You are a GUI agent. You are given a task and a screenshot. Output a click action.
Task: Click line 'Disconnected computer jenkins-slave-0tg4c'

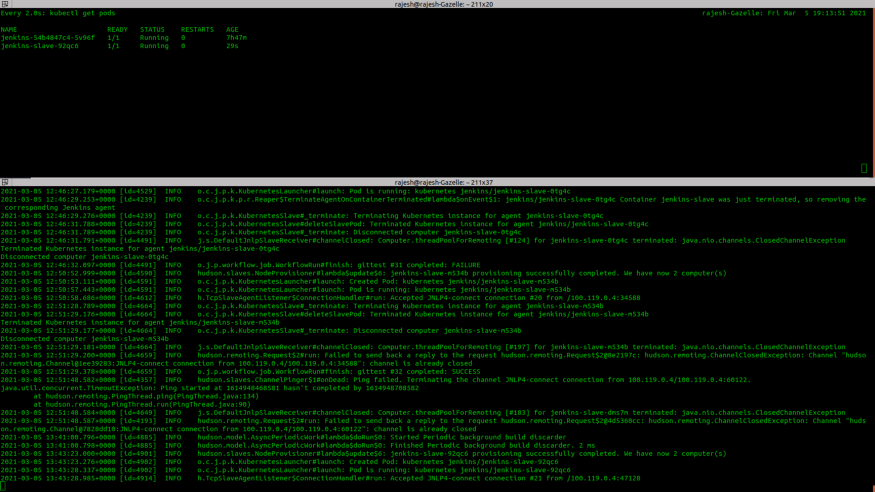tap(84, 257)
